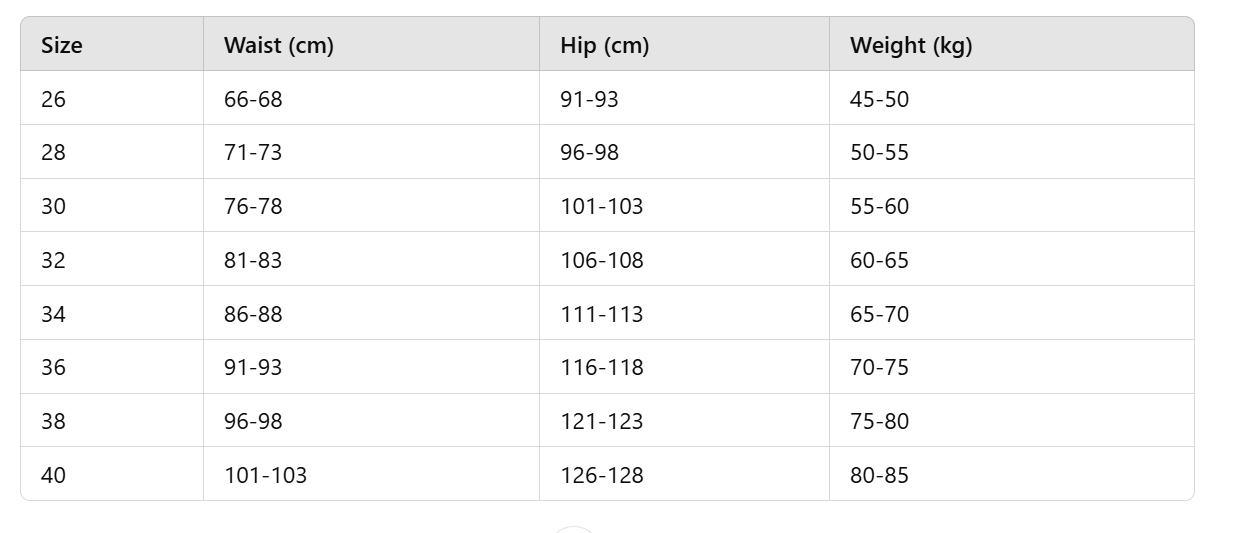
Task: Select the size 30 cell
Action: (112, 206)
